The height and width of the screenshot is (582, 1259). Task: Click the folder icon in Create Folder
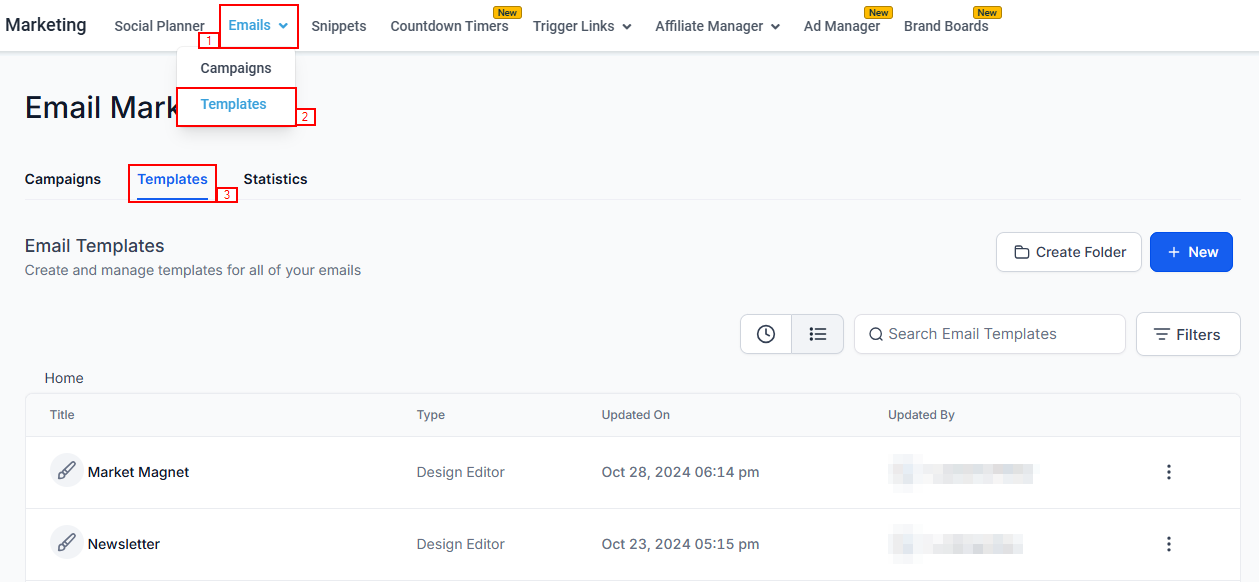tap(1021, 252)
